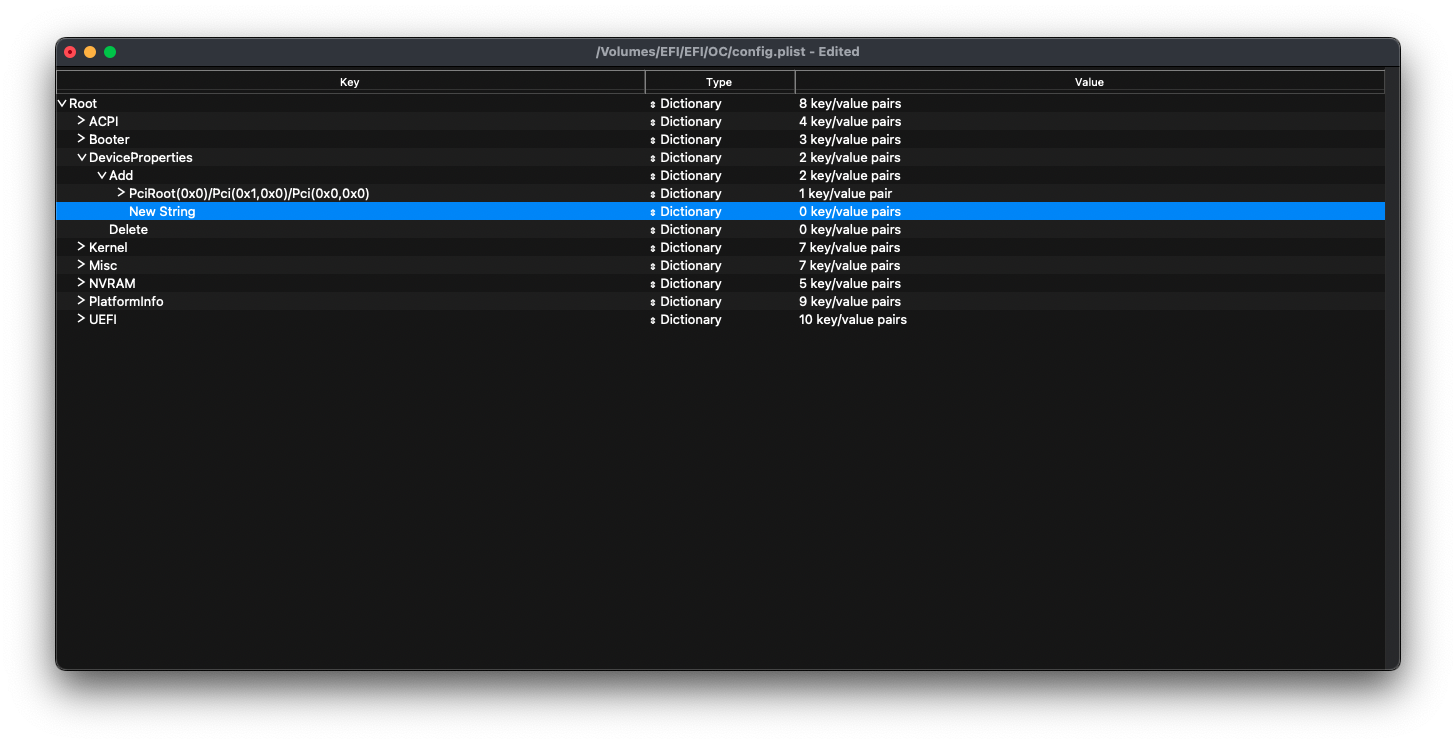This screenshot has width=1456, height=744.
Task: Select the Delete row
Action: pos(128,230)
